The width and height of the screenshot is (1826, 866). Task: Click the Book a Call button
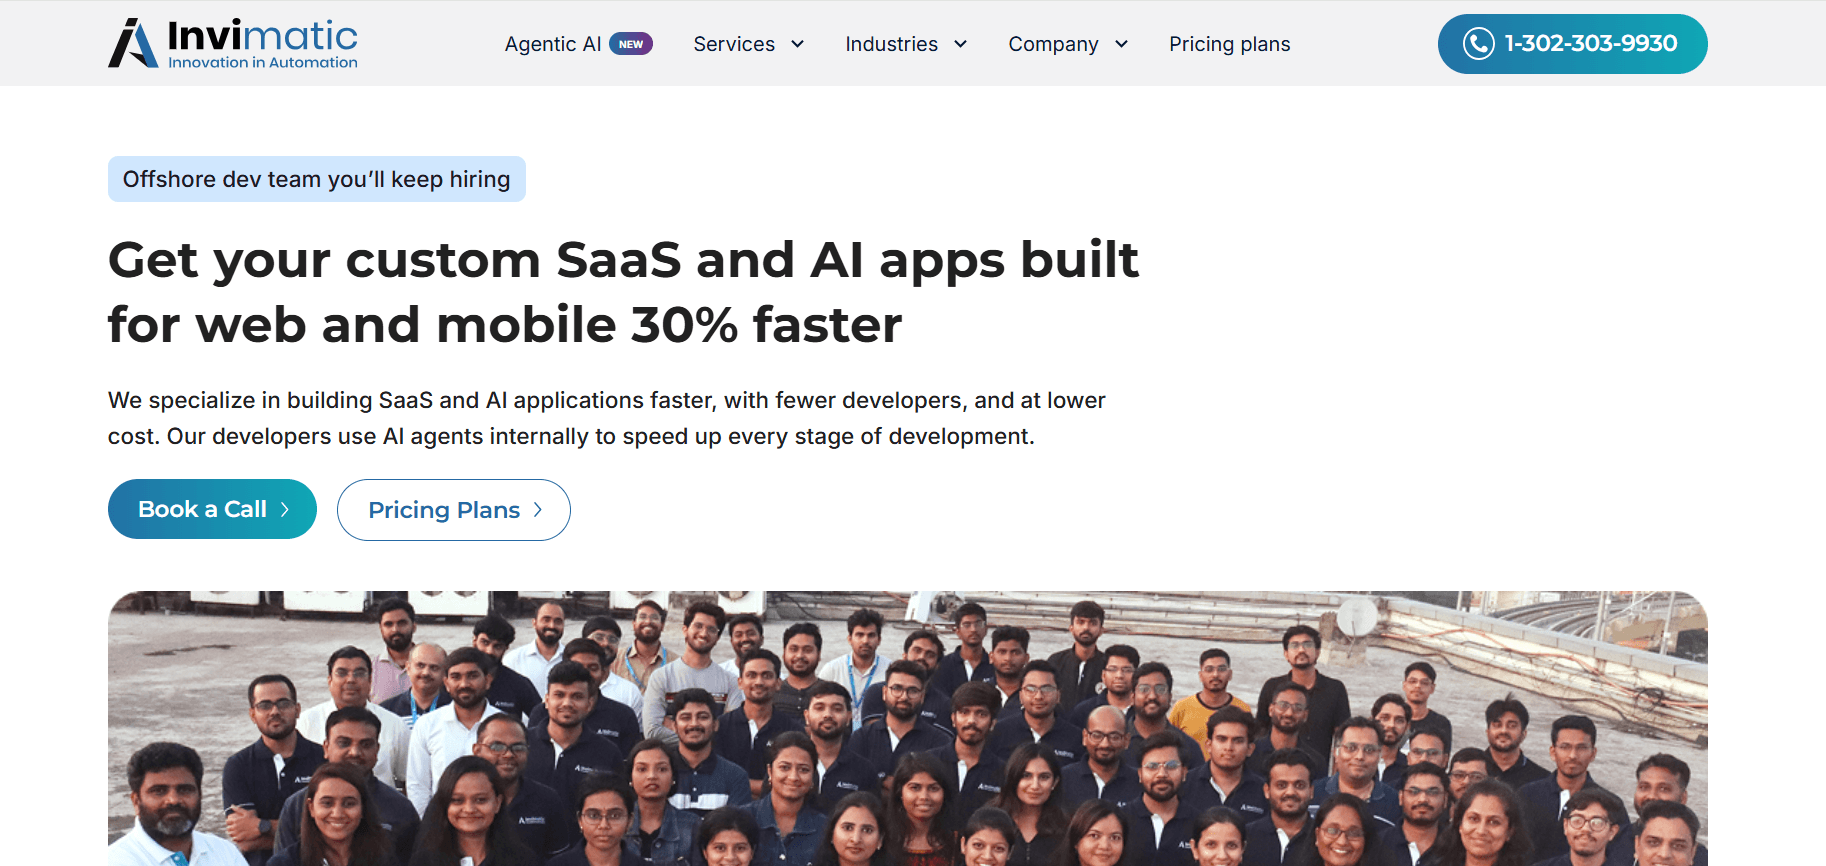coord(212,509)
